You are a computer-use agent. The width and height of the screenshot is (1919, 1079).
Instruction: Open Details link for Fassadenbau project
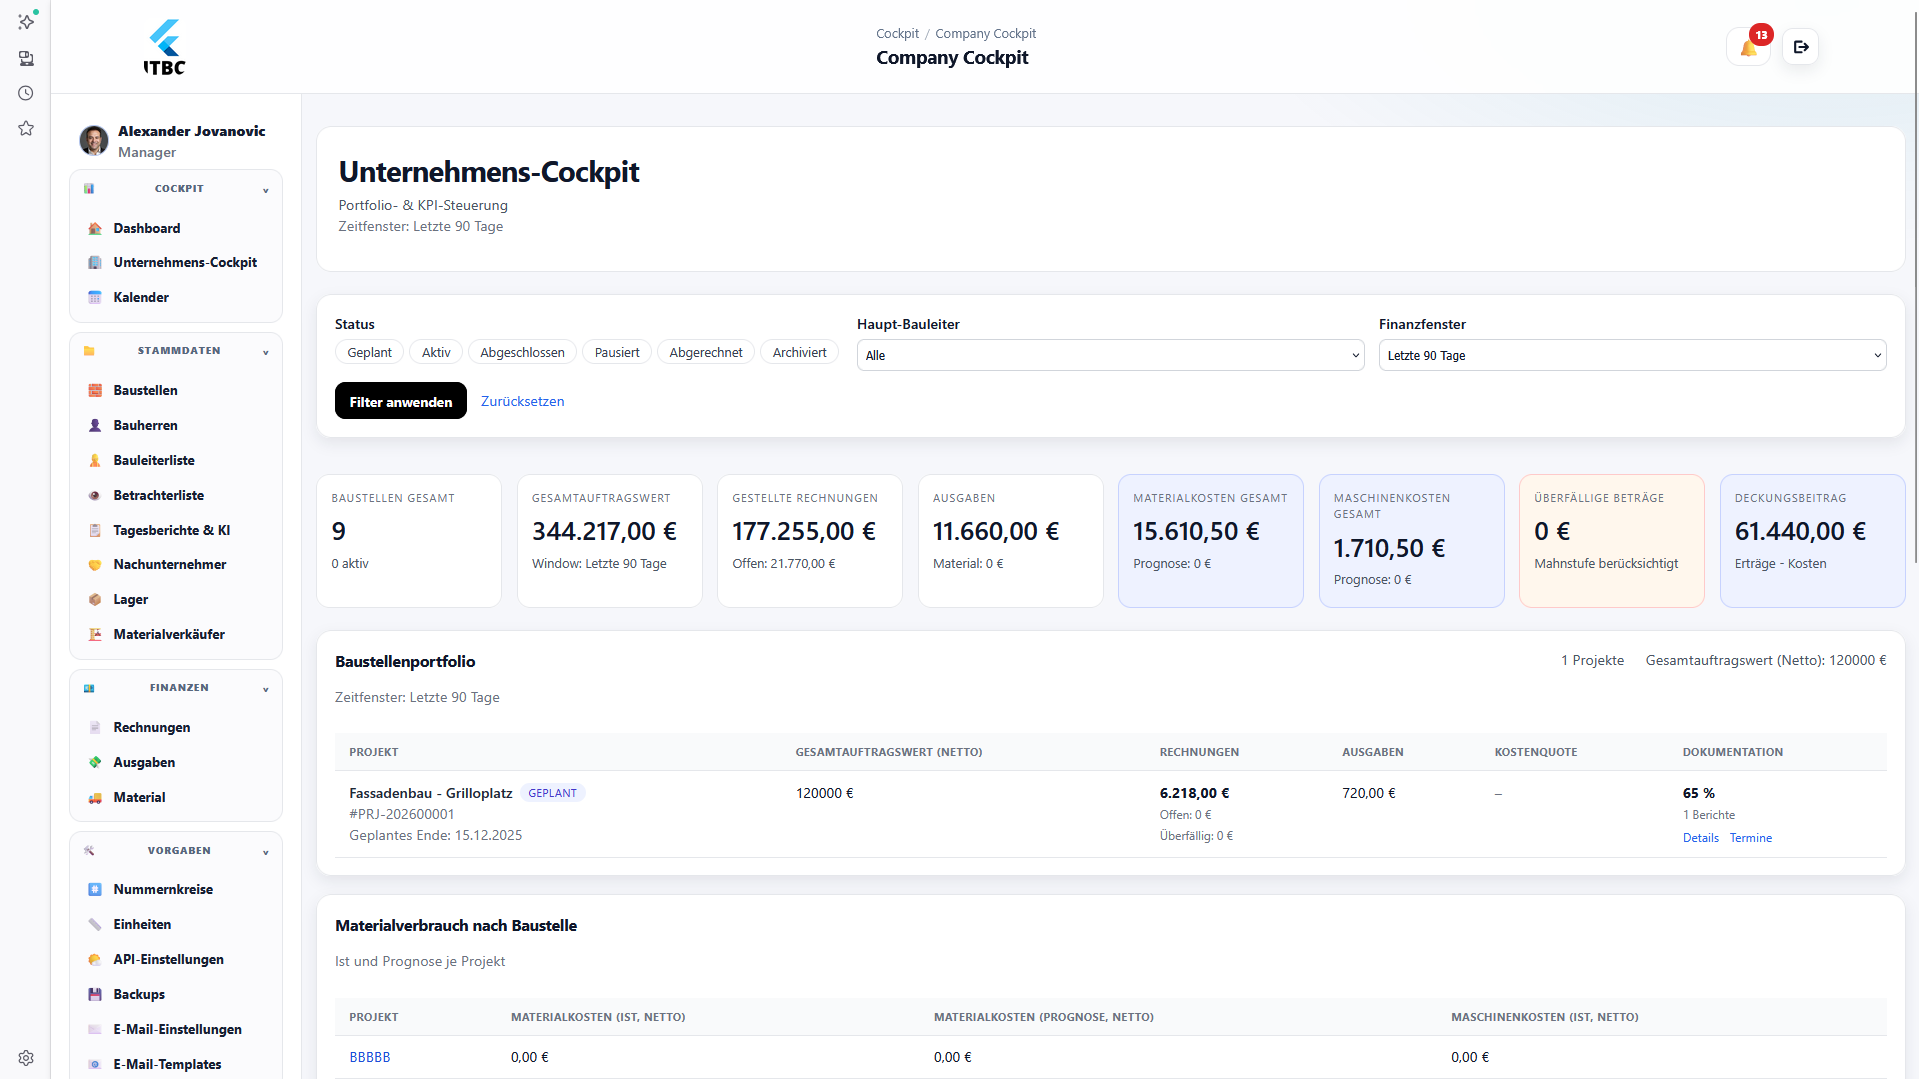pos(1700,838)
